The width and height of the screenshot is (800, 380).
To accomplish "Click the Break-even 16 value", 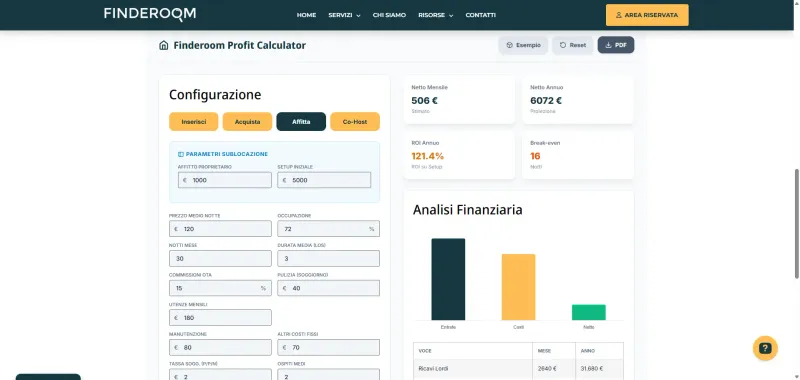I will 535,156.
